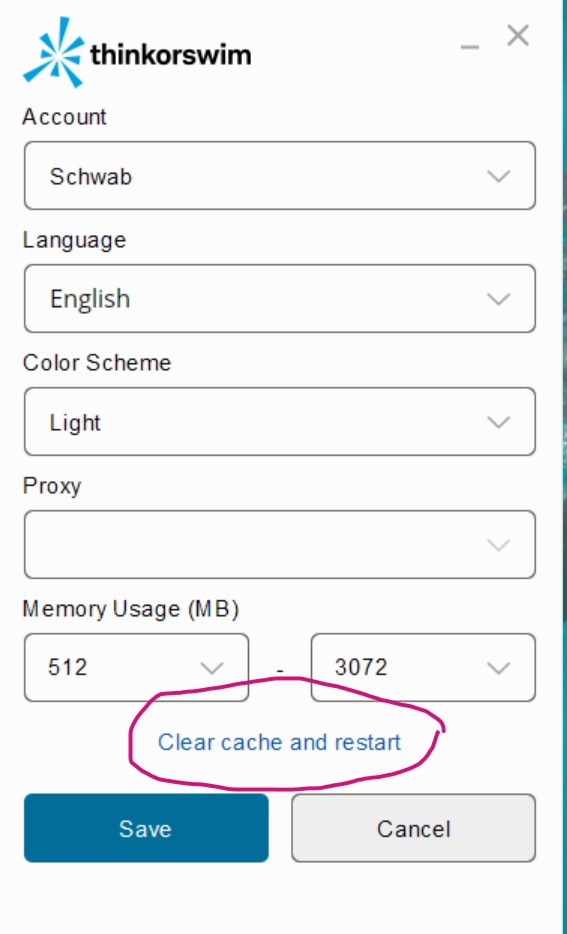The height and width of the screenshot is (934, 567).
Task: Click the chevron arrow in Color Scheme field
Action: click(499, 422)
